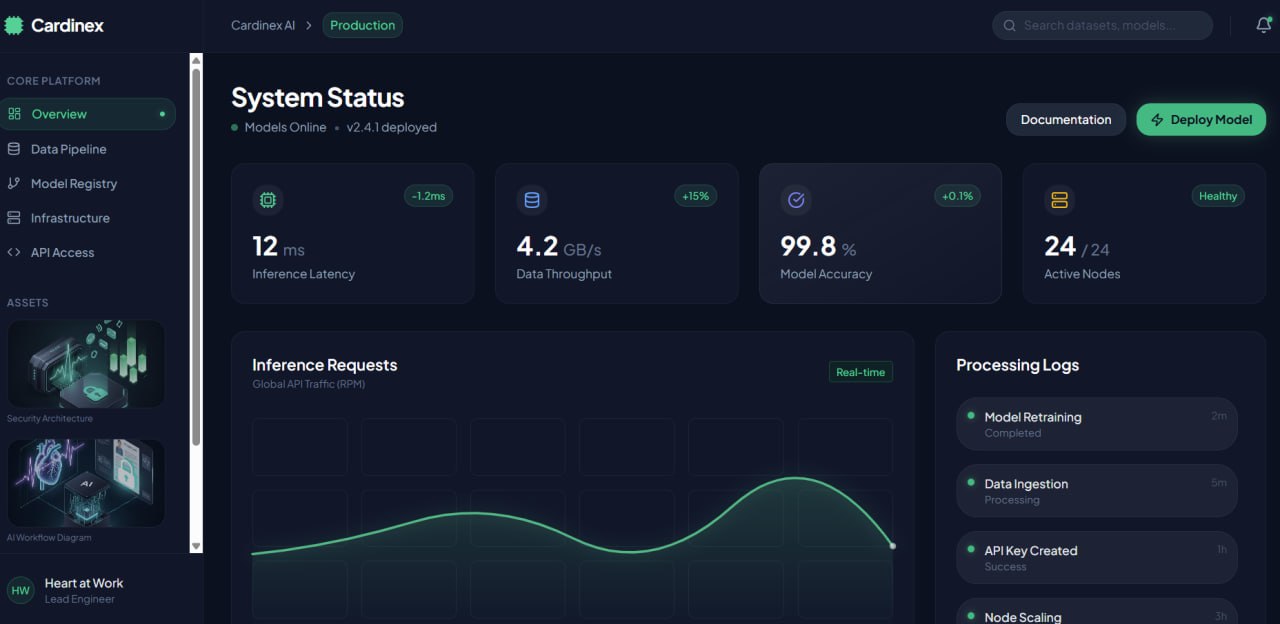Click the Models Online status text
The height and width of the screenshot is (624, 1280).
285,128
